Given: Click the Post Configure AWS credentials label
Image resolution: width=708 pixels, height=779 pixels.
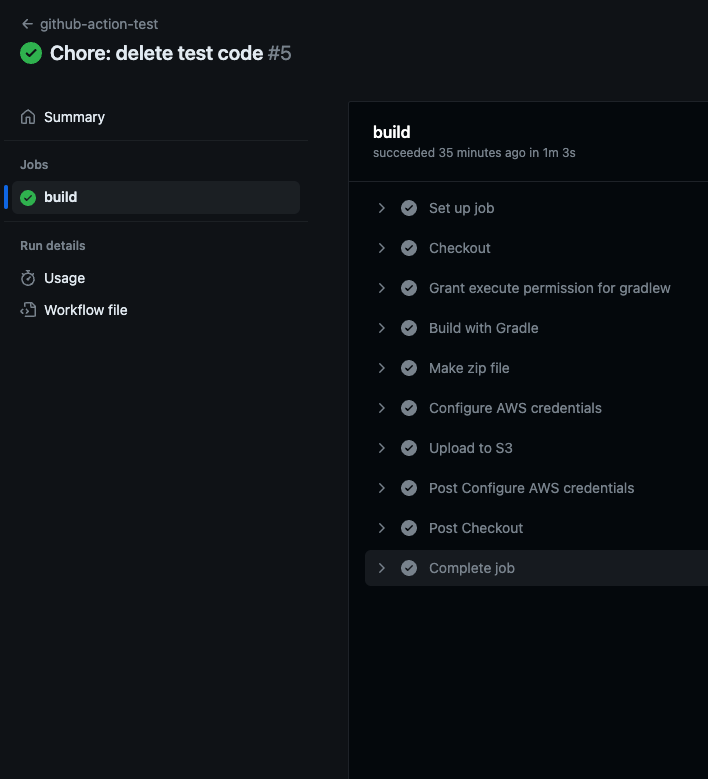Looking at the screenshot, I should 532,488.
